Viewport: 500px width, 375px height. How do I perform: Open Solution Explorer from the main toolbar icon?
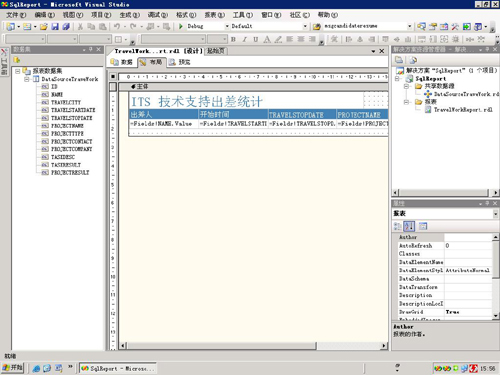click(x=422, y=26)
